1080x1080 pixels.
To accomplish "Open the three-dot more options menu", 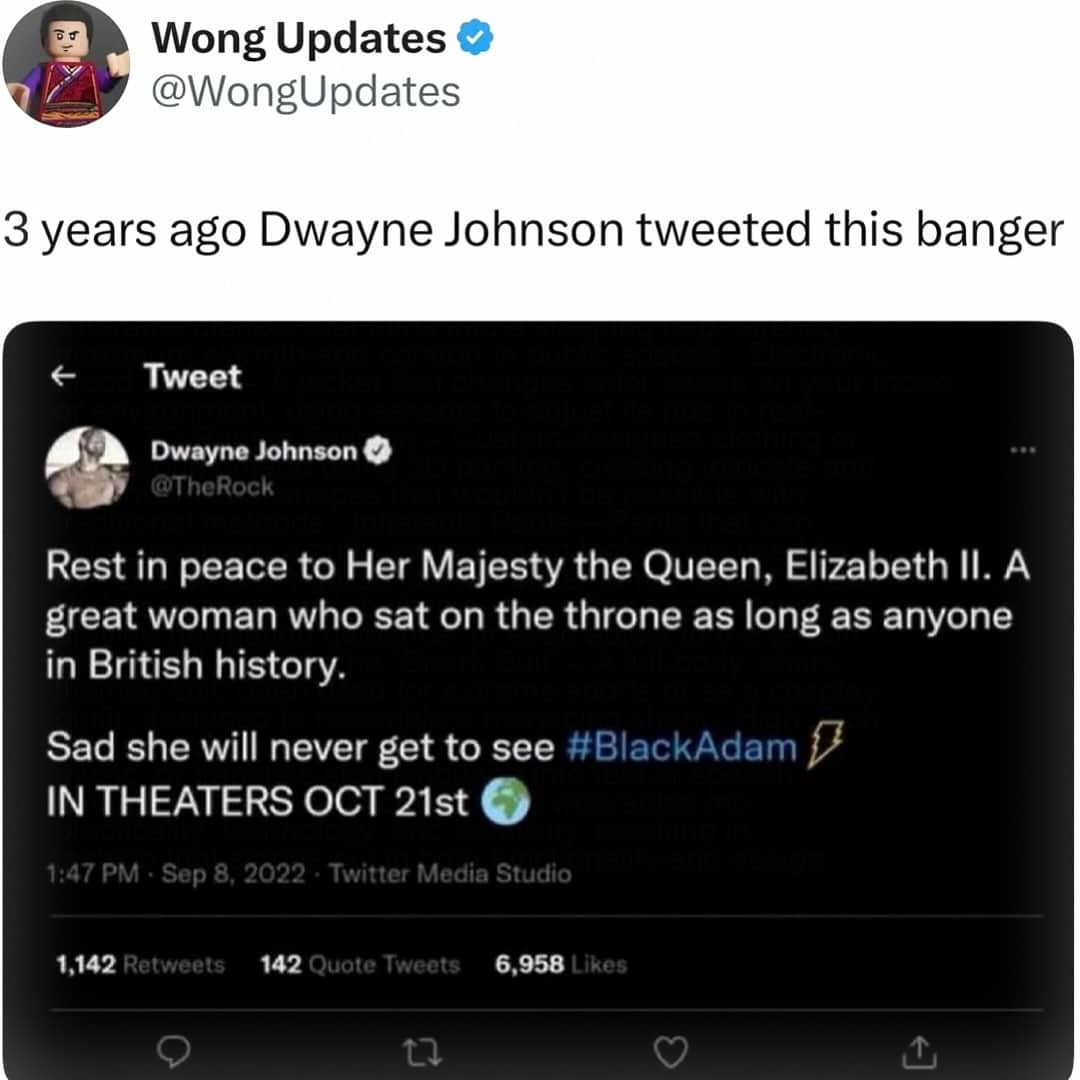I will pyautogui.click(x=1023, y=450).
